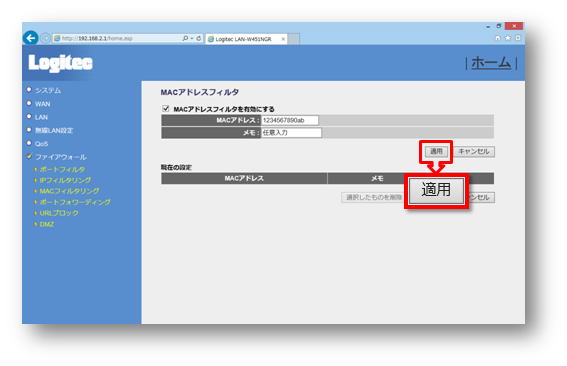Image resolution: width=567 pixels, height=366 pixels.
Task: Open browser tools gear icon
Action: tap(518, 38)
